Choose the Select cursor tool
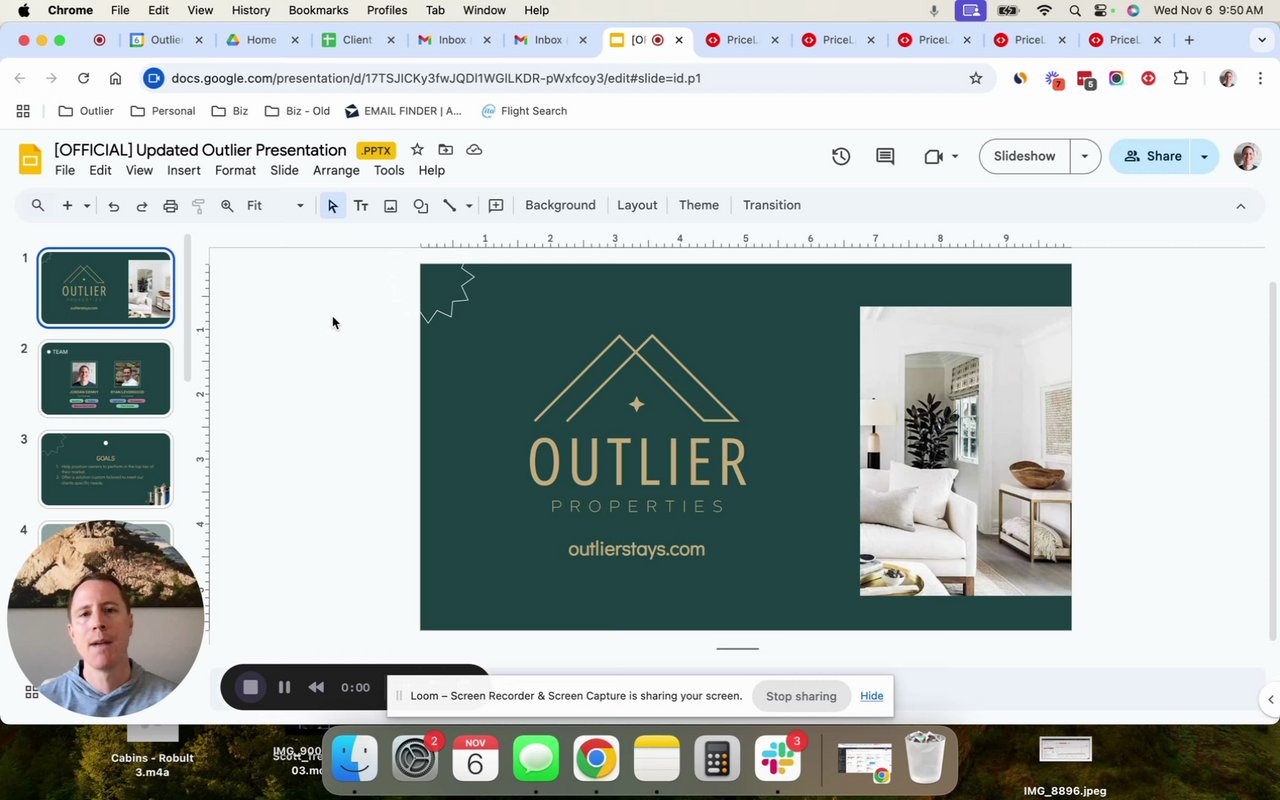Image resolution: width=1280 pixels, height=800 pixels. [x=332, y=206]
